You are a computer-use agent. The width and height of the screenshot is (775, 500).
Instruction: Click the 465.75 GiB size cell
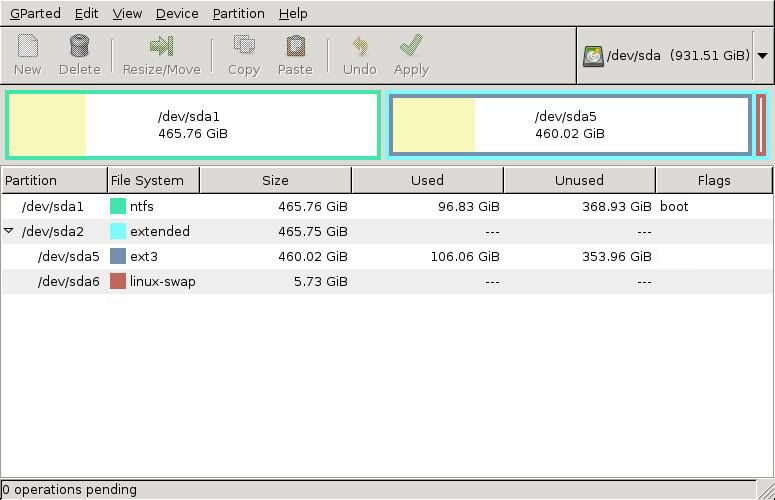[313, 231]
